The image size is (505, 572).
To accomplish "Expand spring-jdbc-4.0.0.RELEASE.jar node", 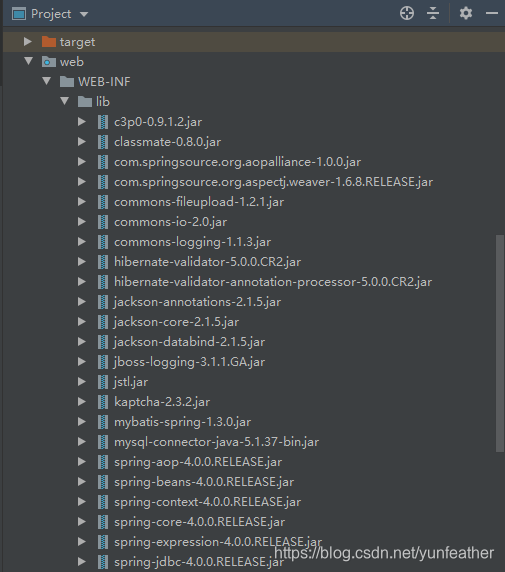I will pos(82,561).
